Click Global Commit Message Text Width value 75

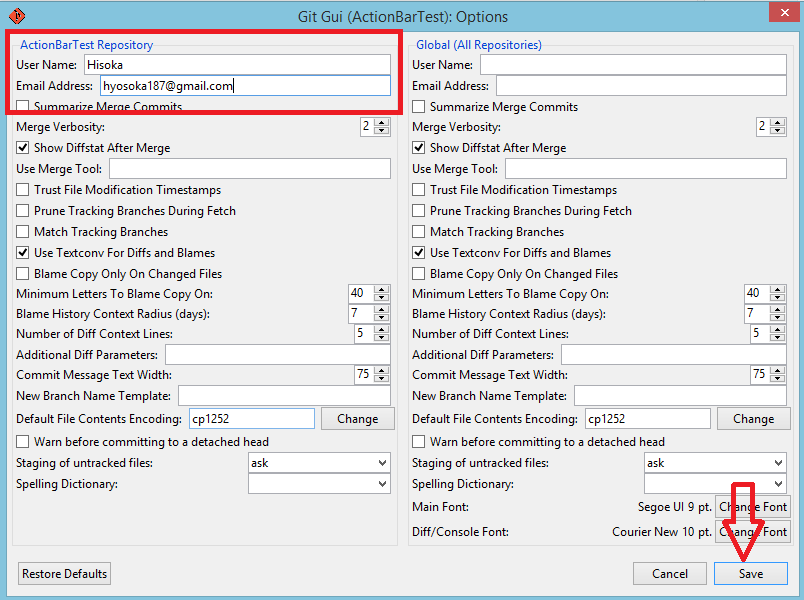[x=759, y=374]
